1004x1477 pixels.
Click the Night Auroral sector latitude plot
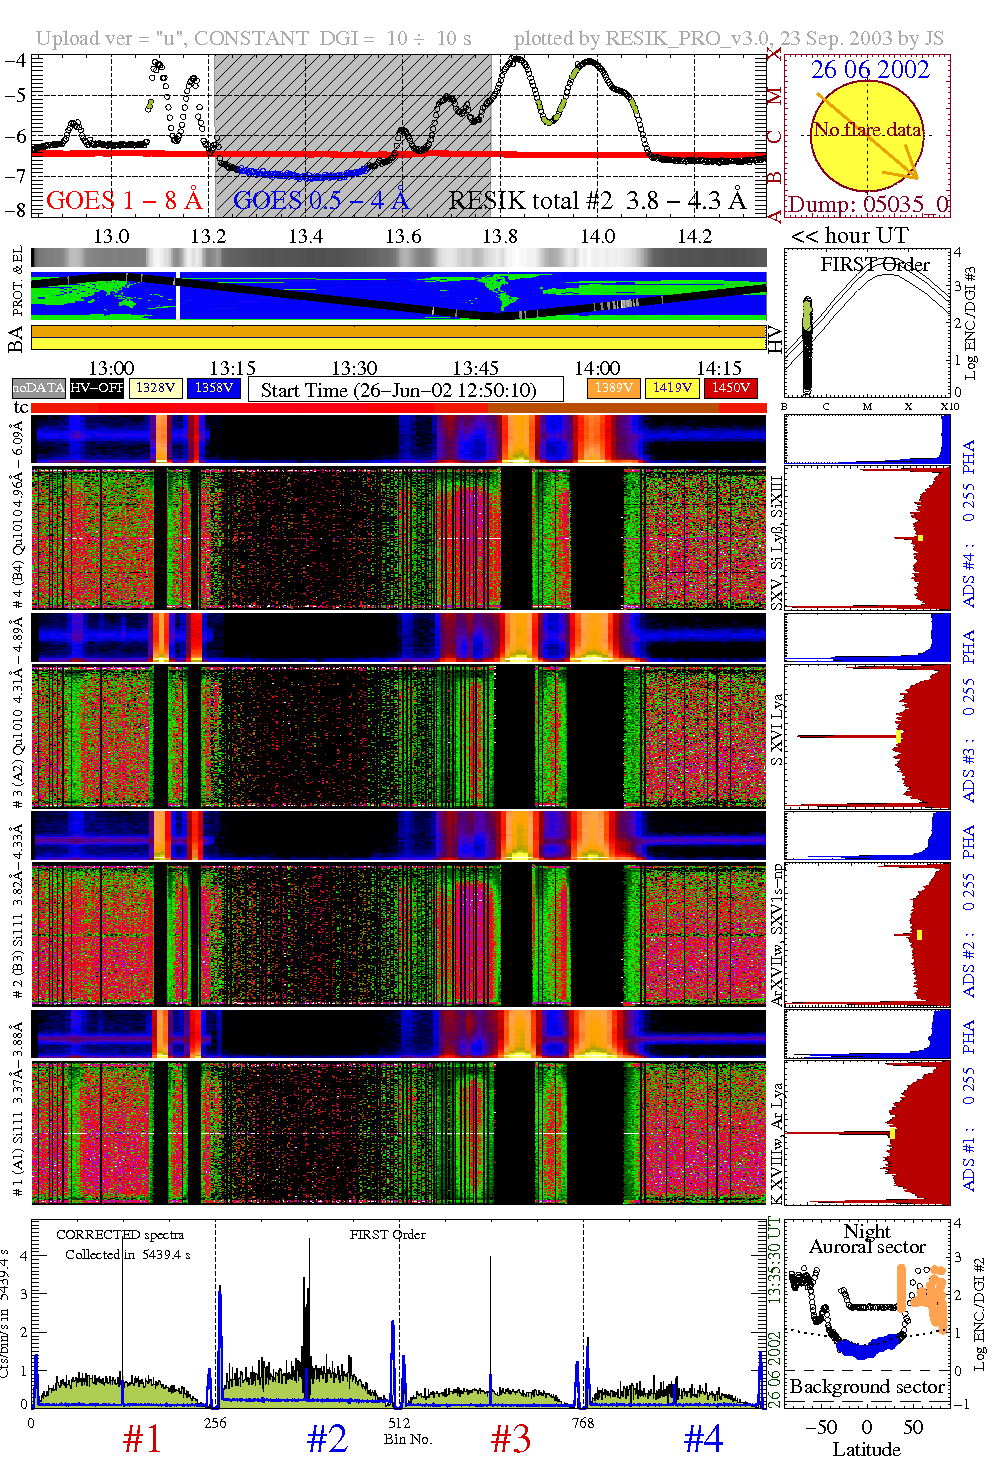pos(867,1312)
